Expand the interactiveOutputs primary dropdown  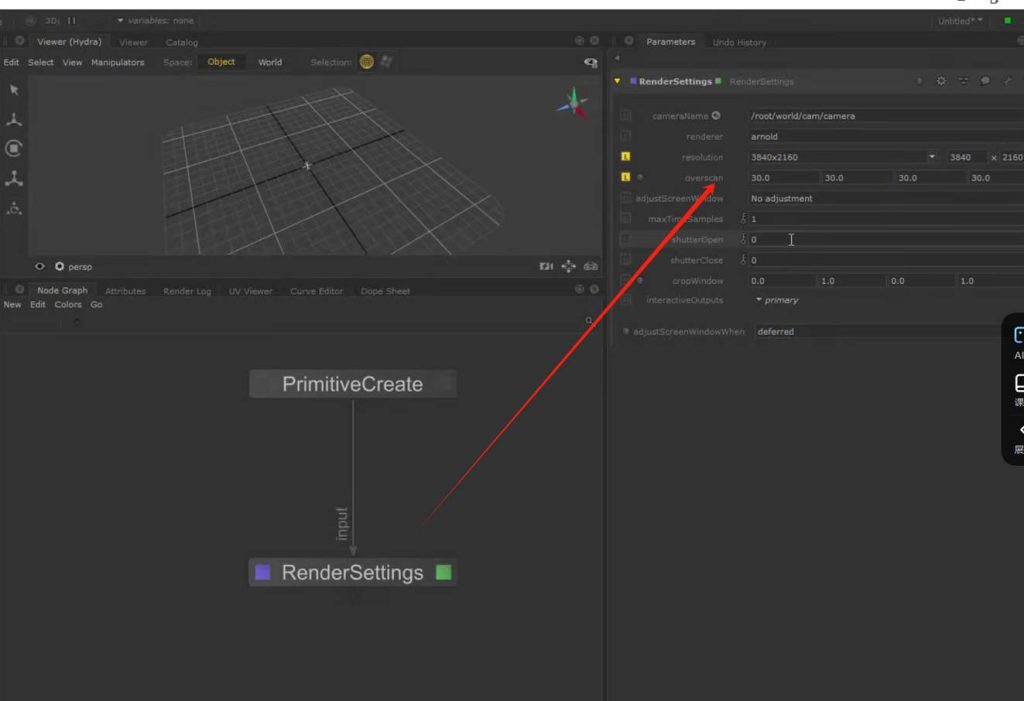click(777, 300)
